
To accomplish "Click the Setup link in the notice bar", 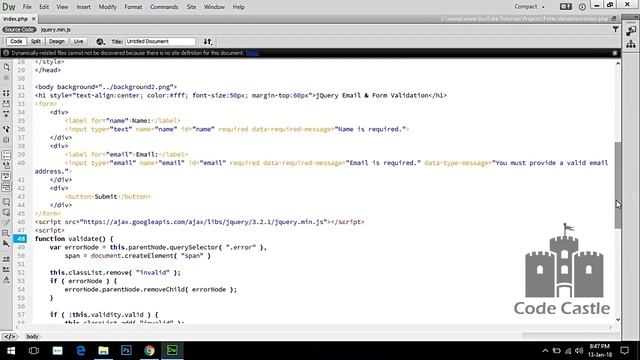I will point(252,53).
